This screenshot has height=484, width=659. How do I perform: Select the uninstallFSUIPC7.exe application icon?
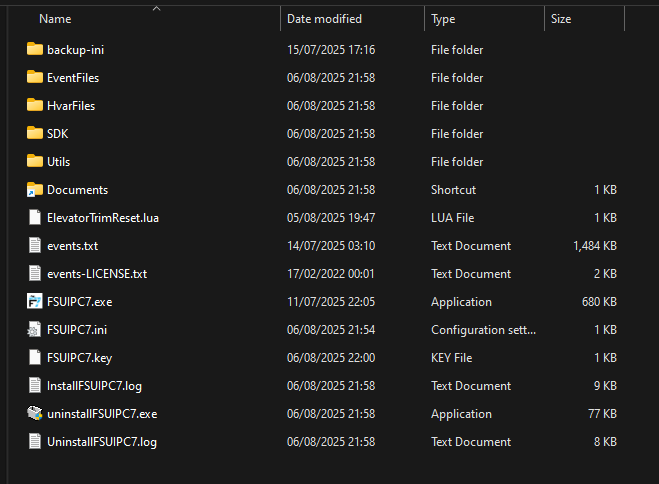point(34,413)
